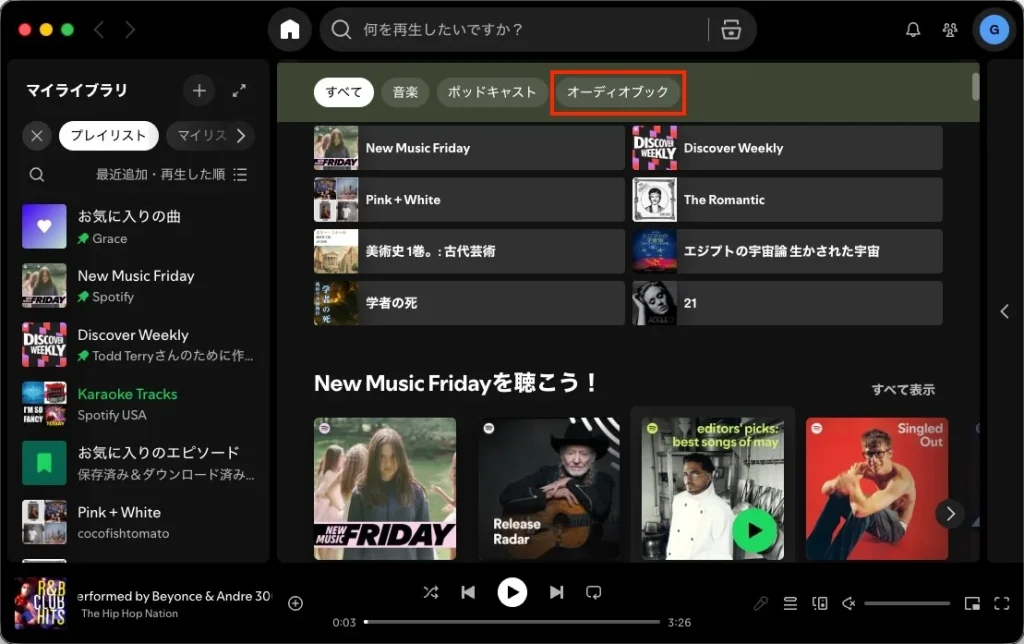Viewport: 1024px width, 644px height.
Task: Enter full screen mode
Action: pos(1002,604)
